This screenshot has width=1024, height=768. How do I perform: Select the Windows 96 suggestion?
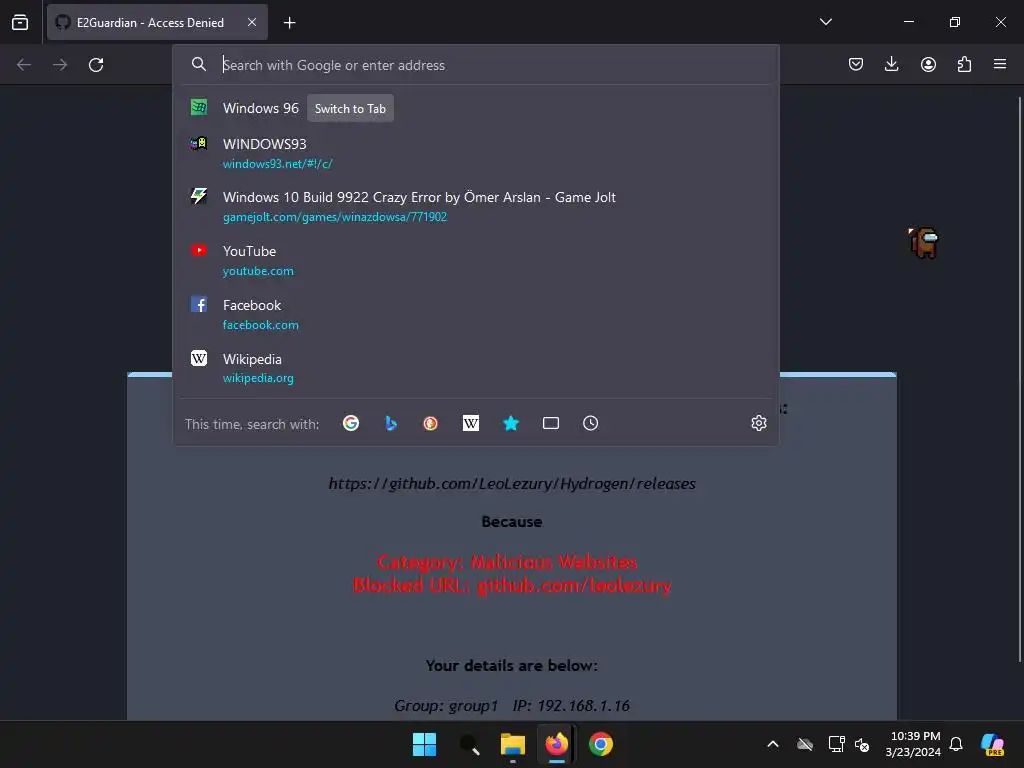pyautogui.click(x=476, y=108)
